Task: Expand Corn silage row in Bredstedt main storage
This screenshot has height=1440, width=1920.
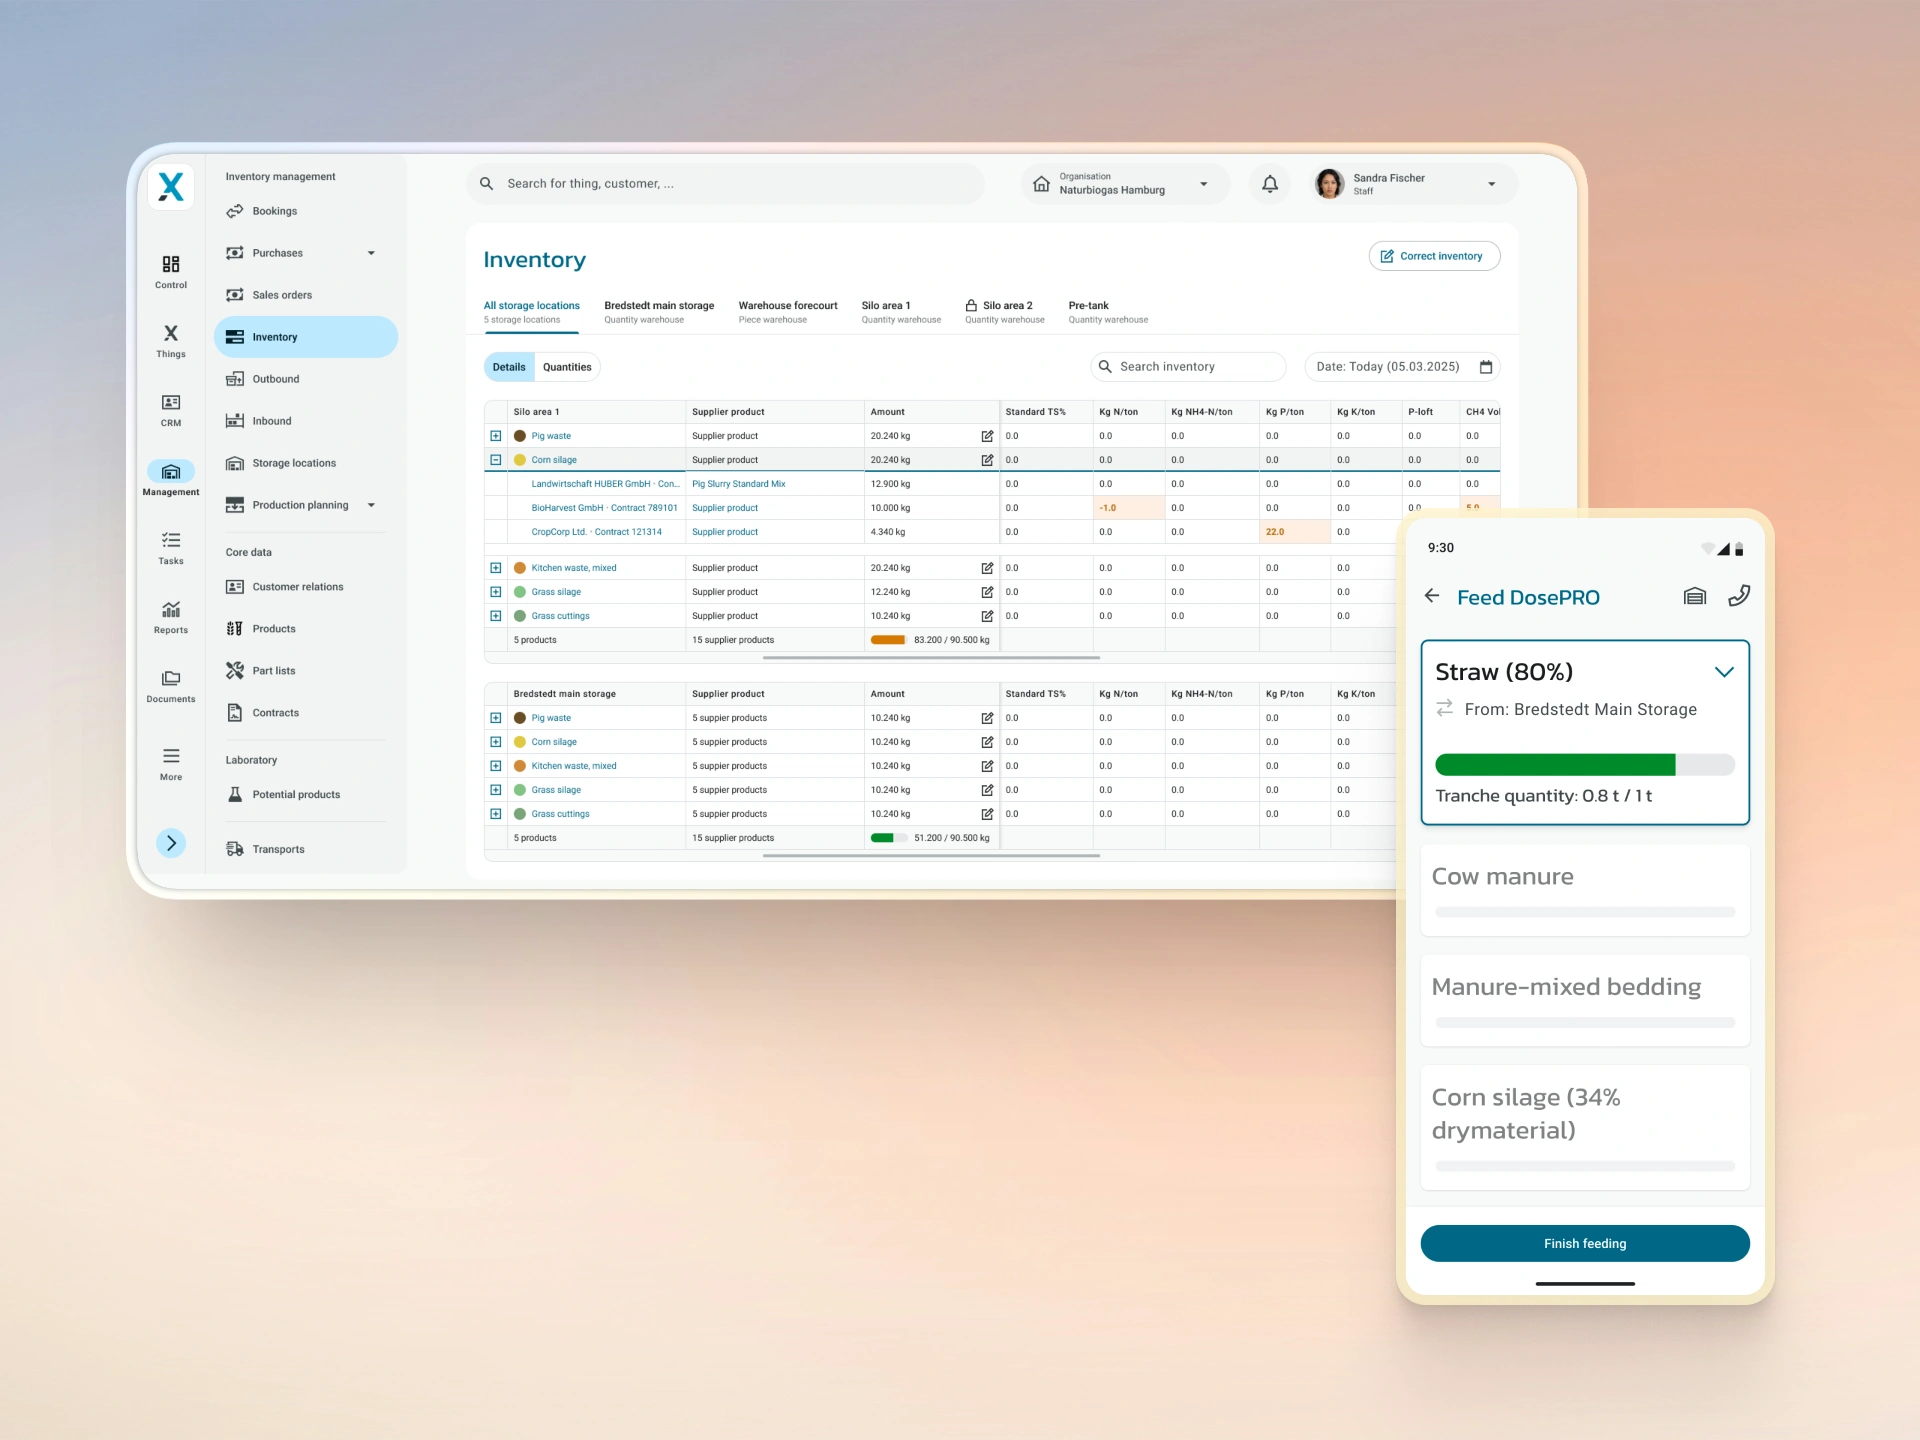Action: click(x=496, y=742)
